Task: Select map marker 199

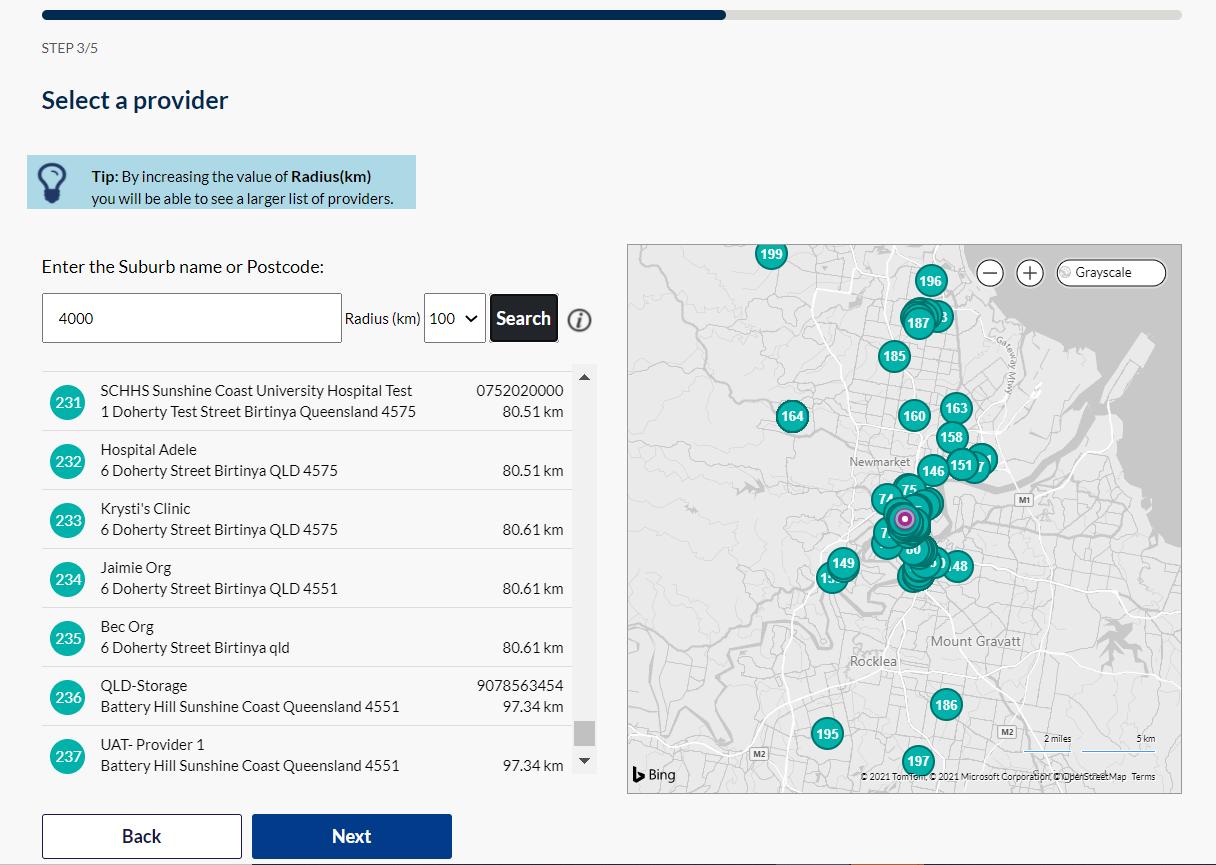Action: tap(771, 254)
